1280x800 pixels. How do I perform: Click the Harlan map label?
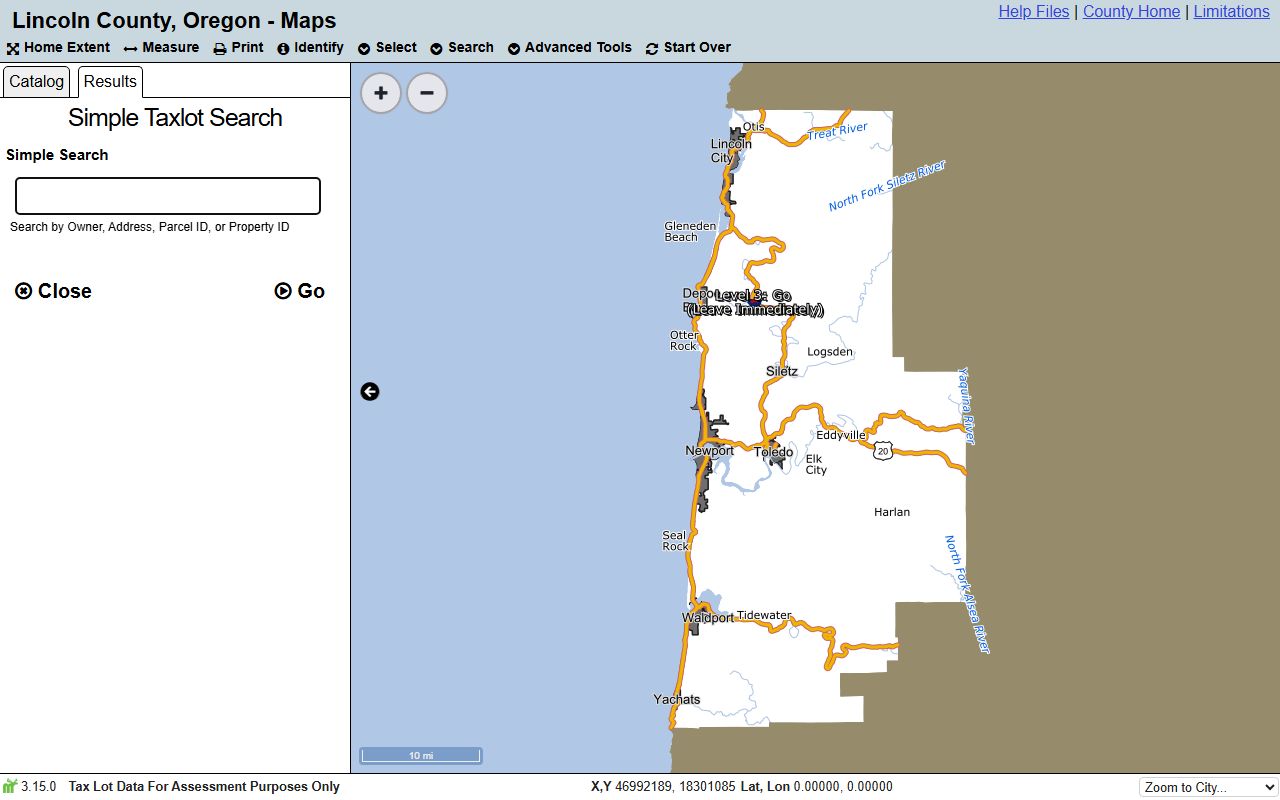pos(892,512)
